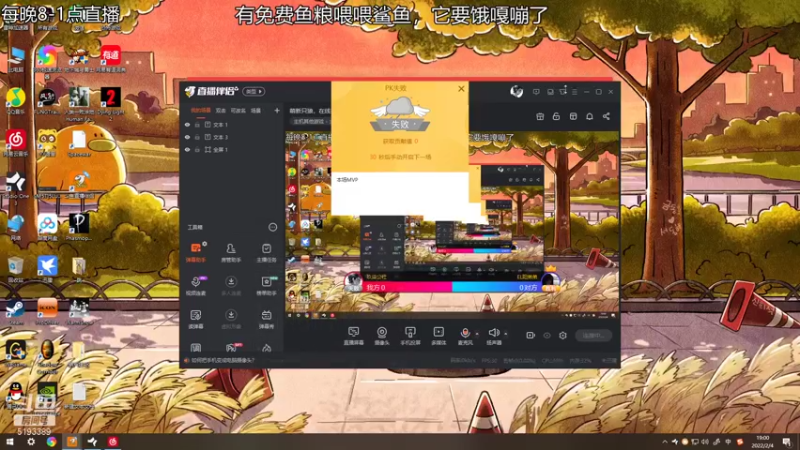Add a 多媒体 media source
This screenshot has width=800, height=450.
point(439,336)
